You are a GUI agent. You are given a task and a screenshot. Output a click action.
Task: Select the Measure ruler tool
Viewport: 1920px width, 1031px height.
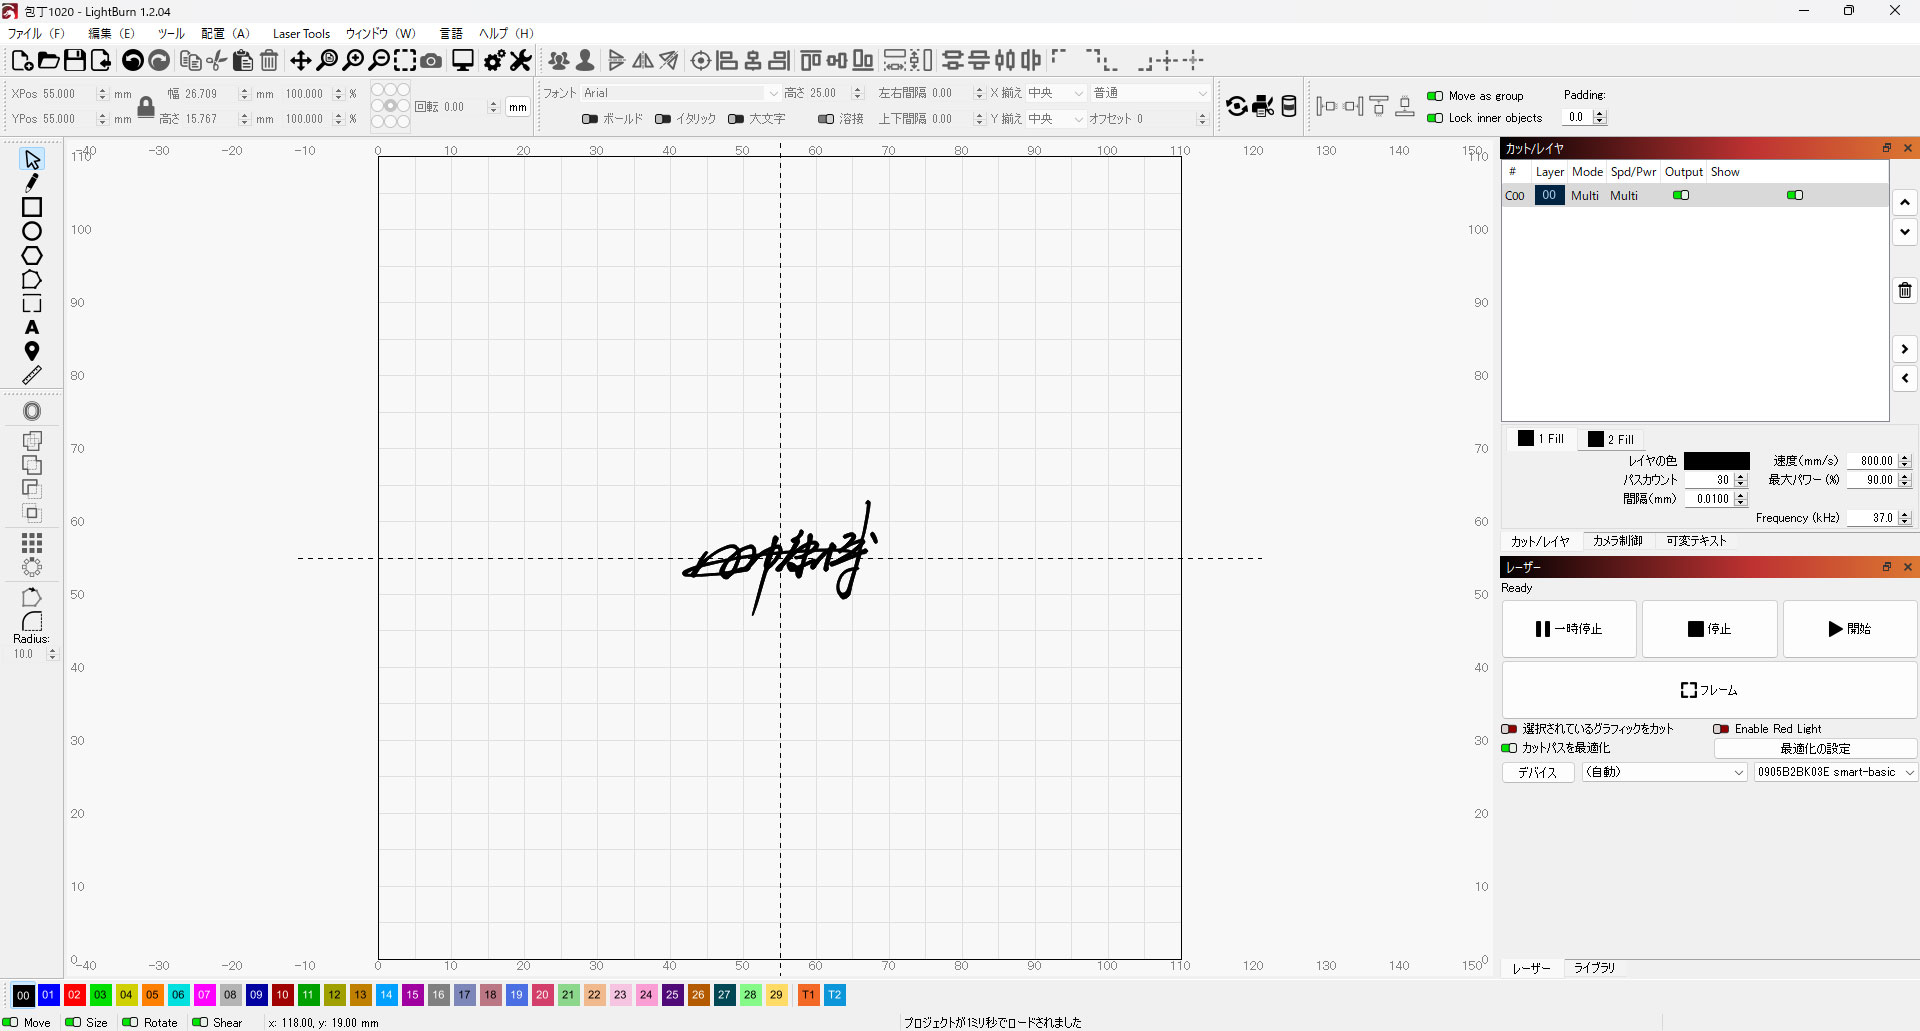32,375
